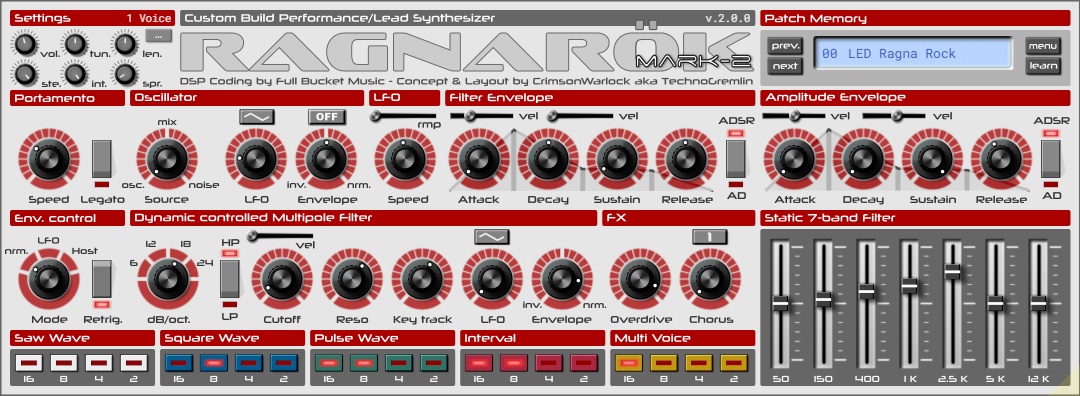Enable the Square Wave 4 footage button
This screenshot has width=1080, height=396.
[x=249, y=362]
